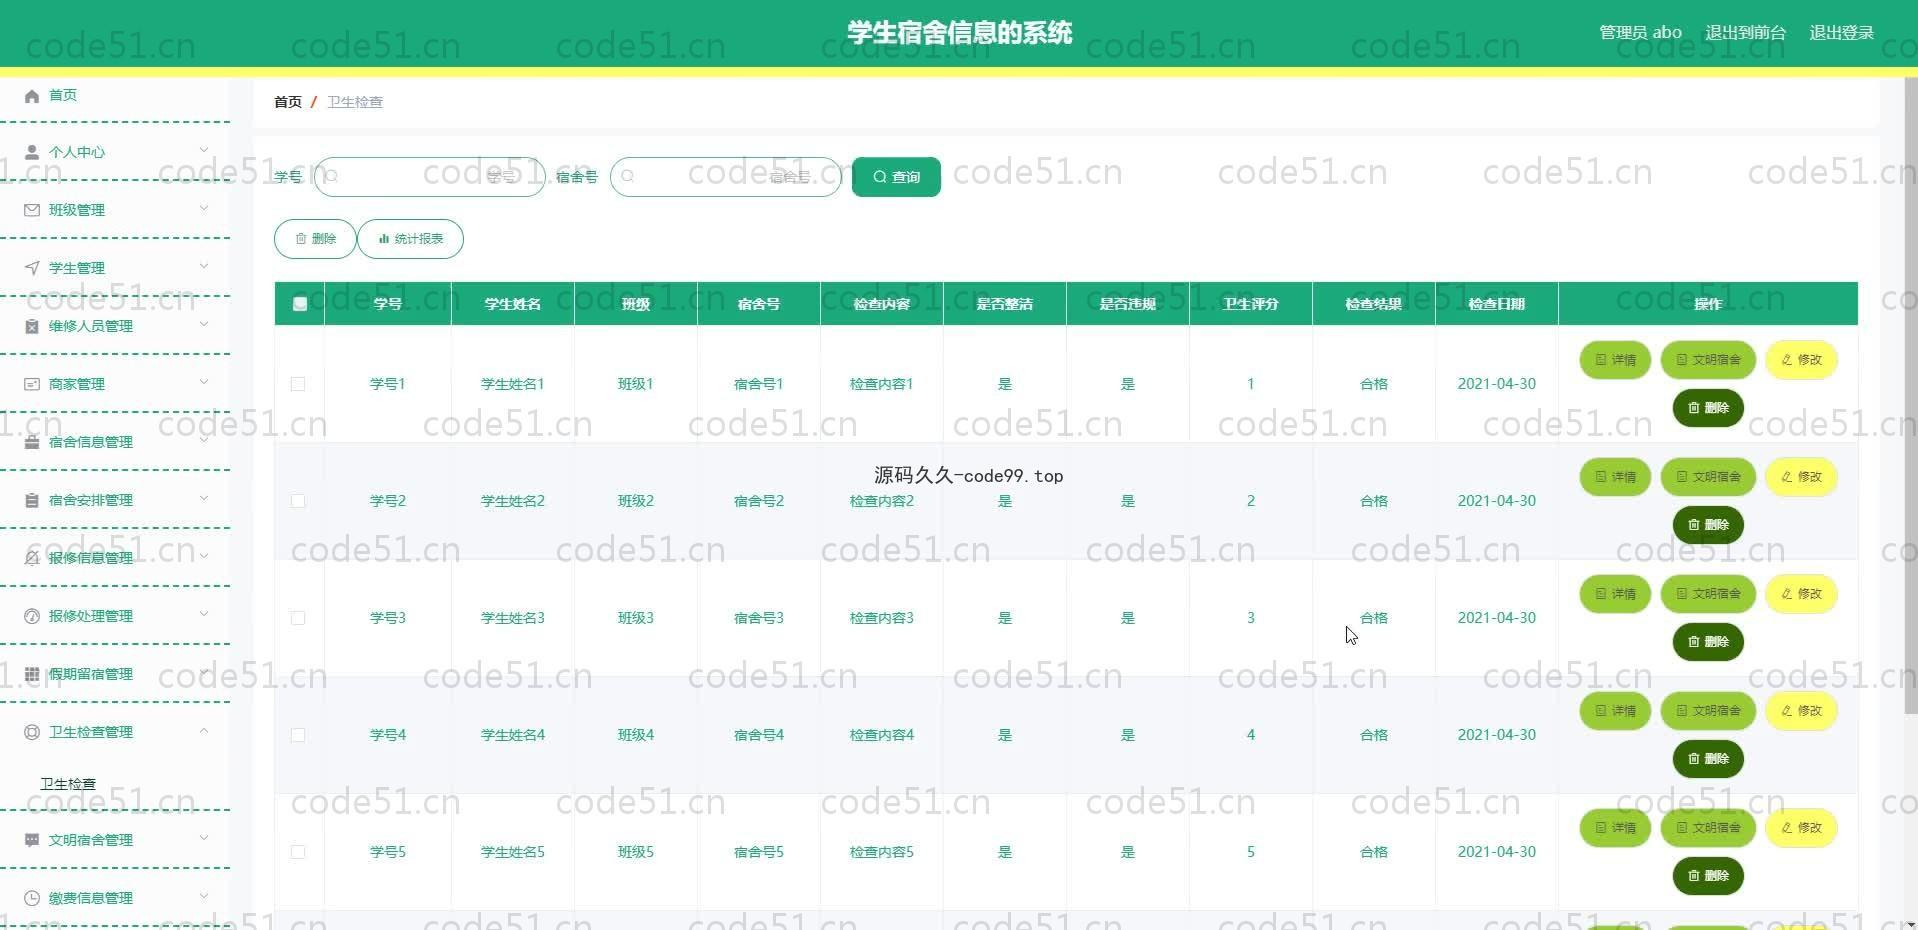The height and width of the screenshot is (930, 1918).
Task: Click 首页 in the breadcrumb
Action: click(288, 102)
